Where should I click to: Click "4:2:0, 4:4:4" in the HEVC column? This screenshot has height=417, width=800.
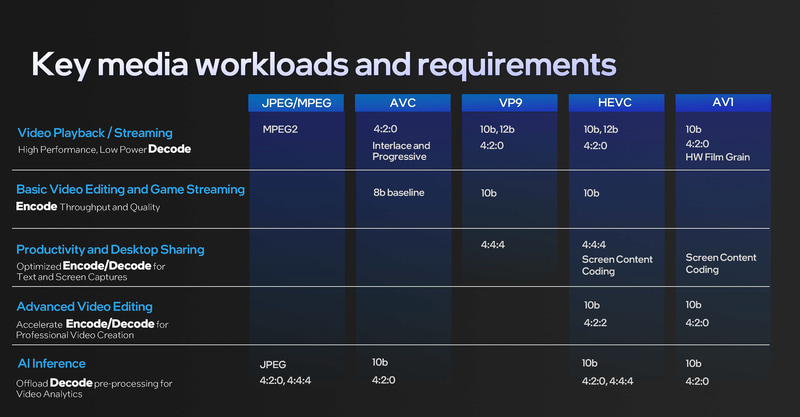click(608, 381)
